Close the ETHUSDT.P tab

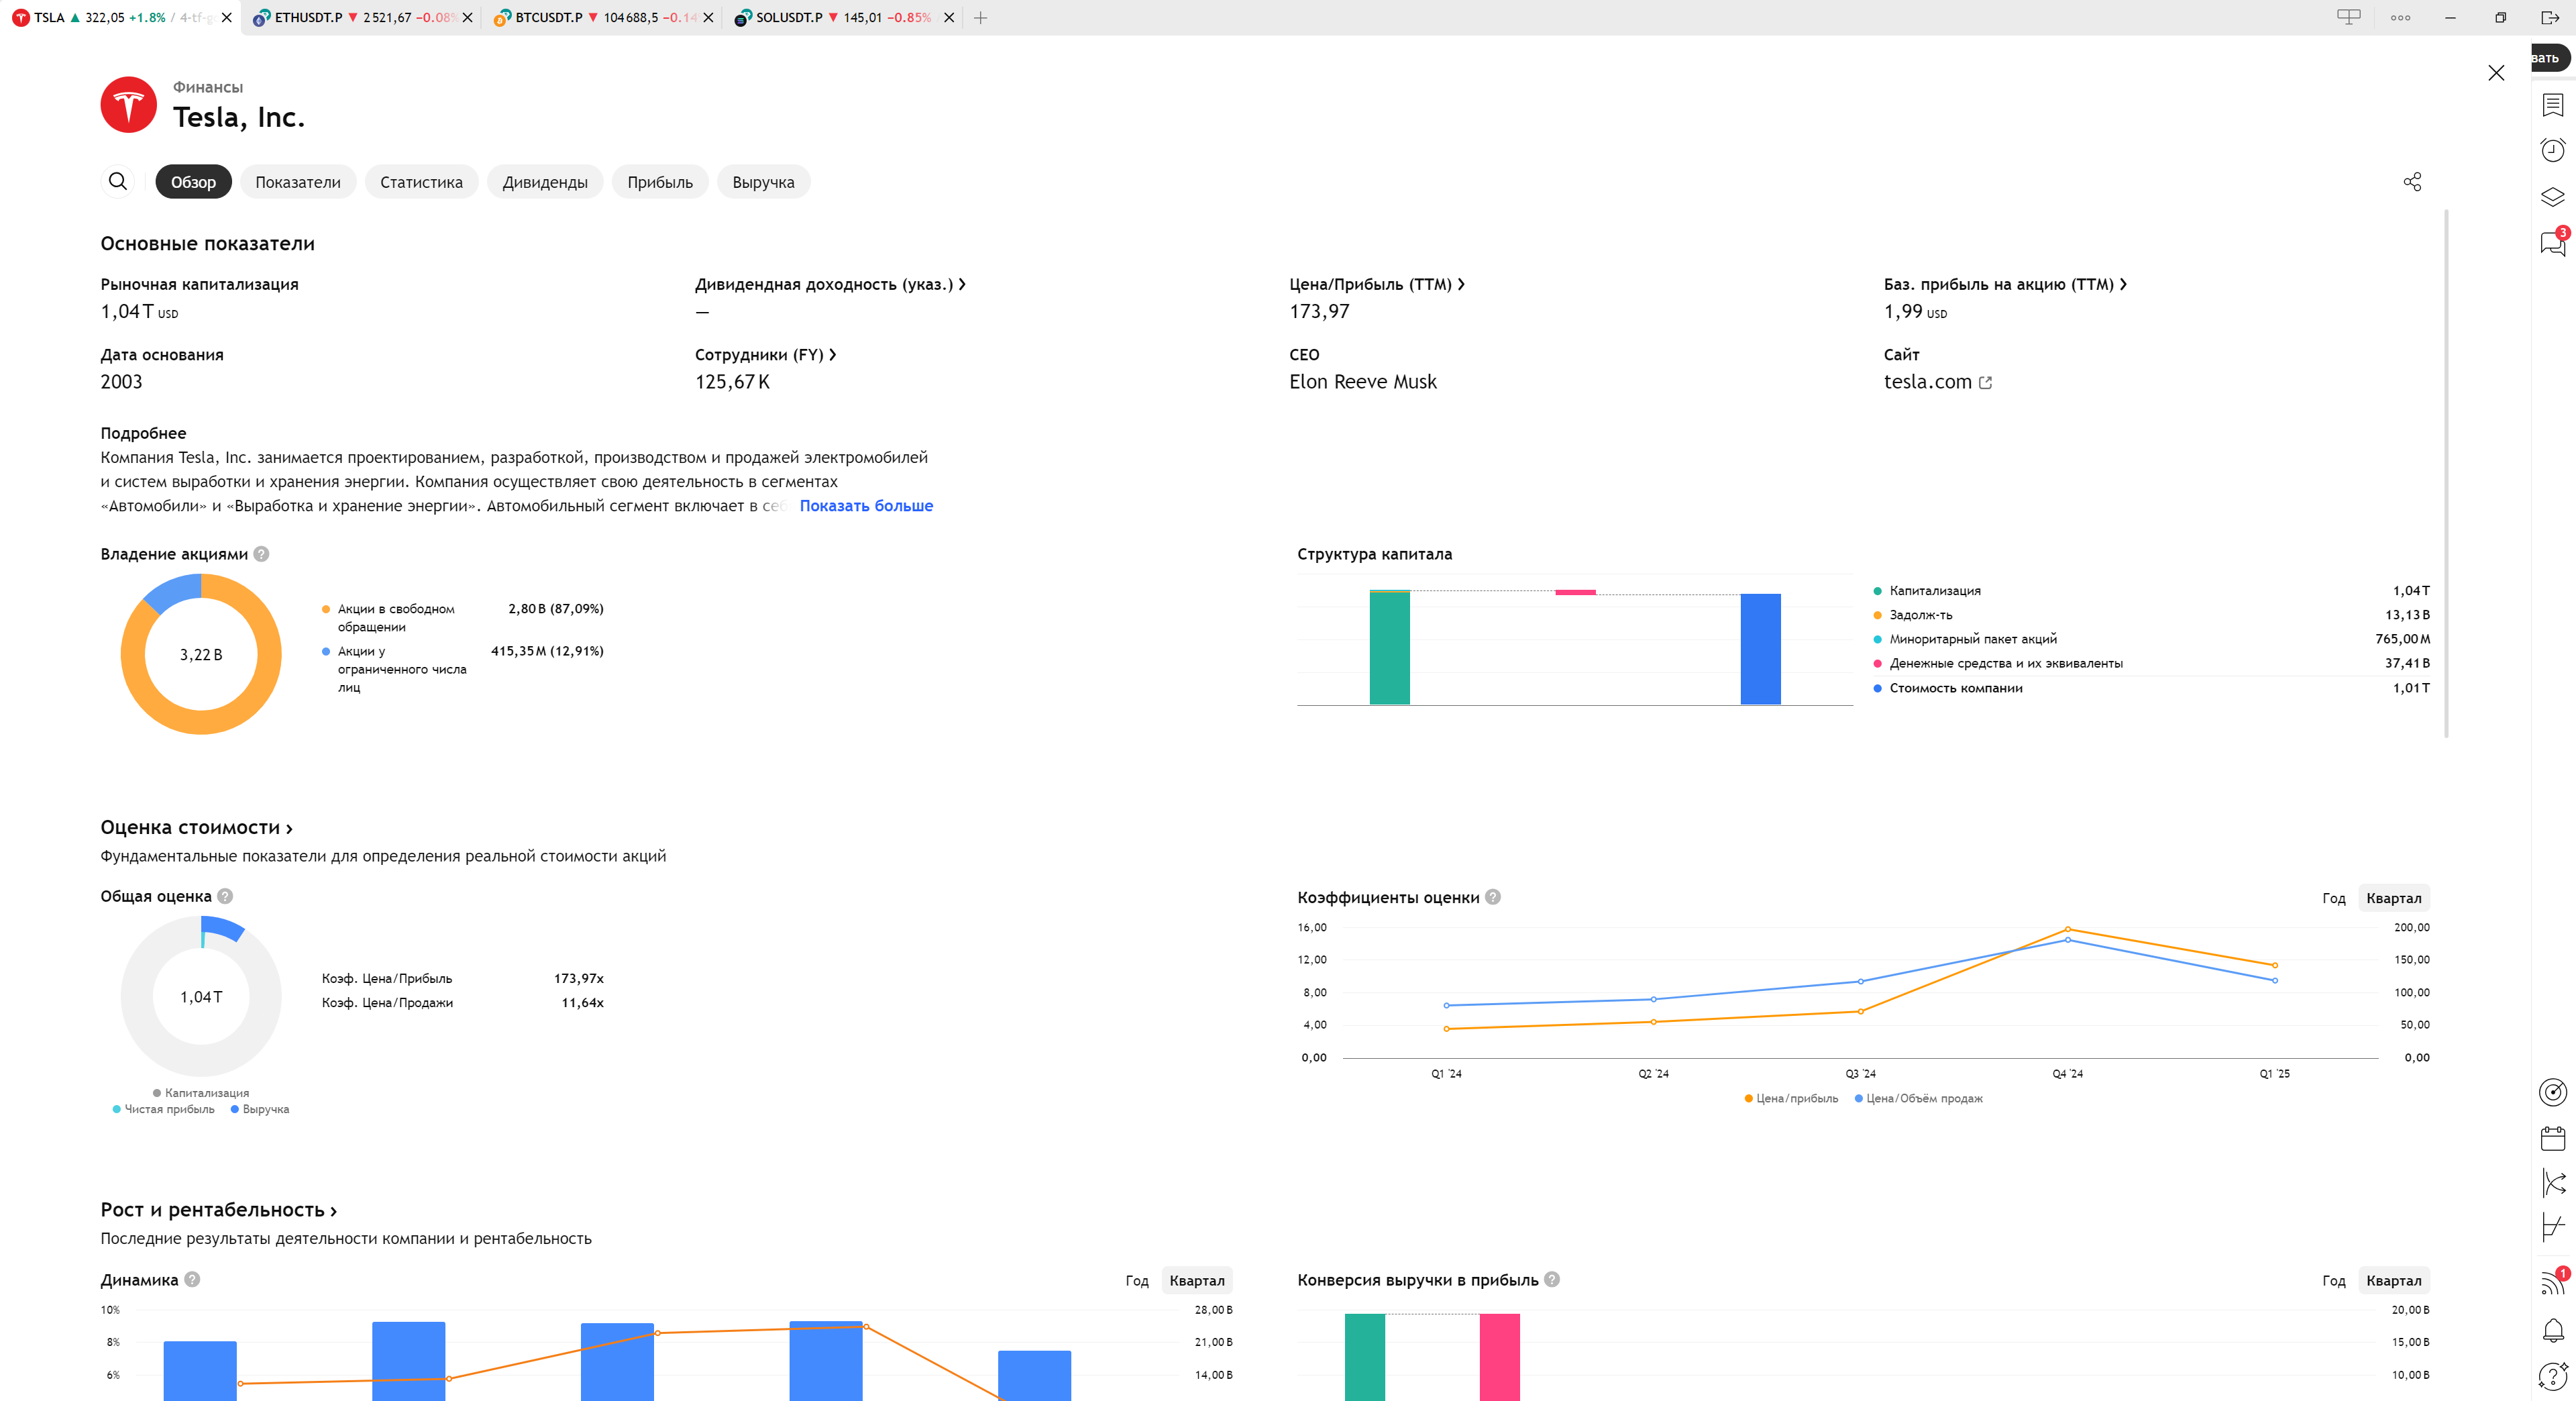(467, 17)
